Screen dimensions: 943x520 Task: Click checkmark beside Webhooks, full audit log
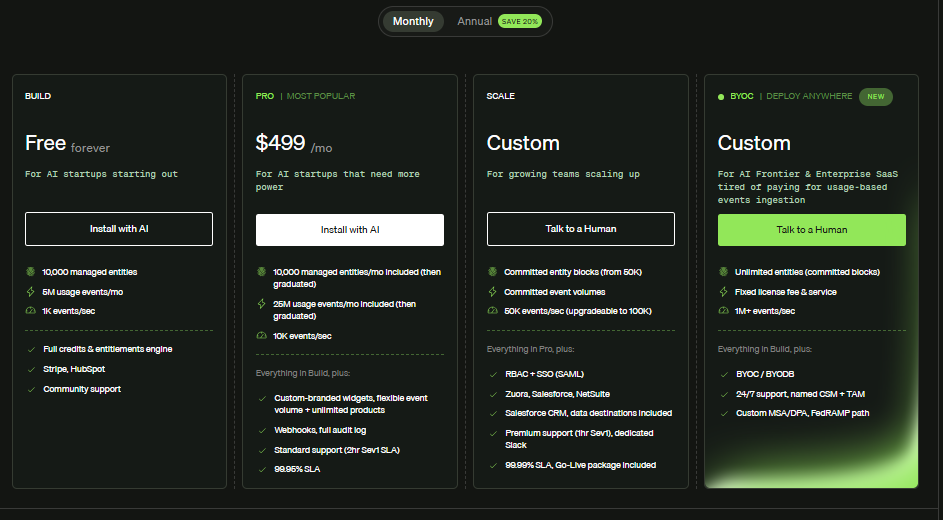262,430
